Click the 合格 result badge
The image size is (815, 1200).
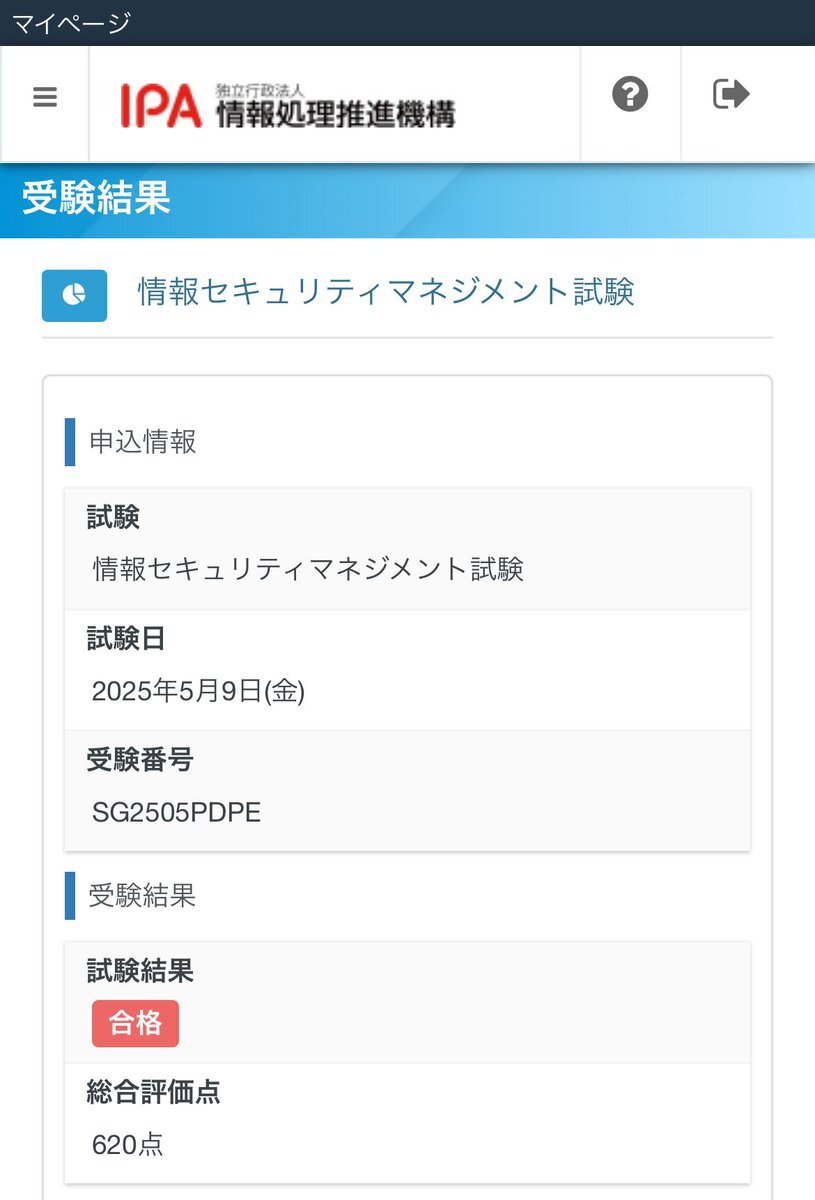pyautogui.click(x=135, y=1024)
